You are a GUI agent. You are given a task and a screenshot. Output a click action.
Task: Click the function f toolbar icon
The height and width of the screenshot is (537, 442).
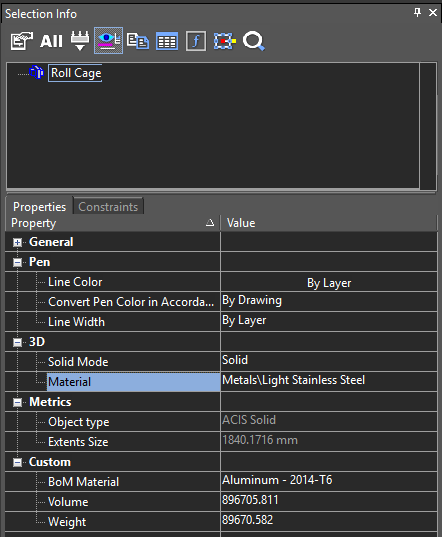pyautogui.click(x=196, y=41)
